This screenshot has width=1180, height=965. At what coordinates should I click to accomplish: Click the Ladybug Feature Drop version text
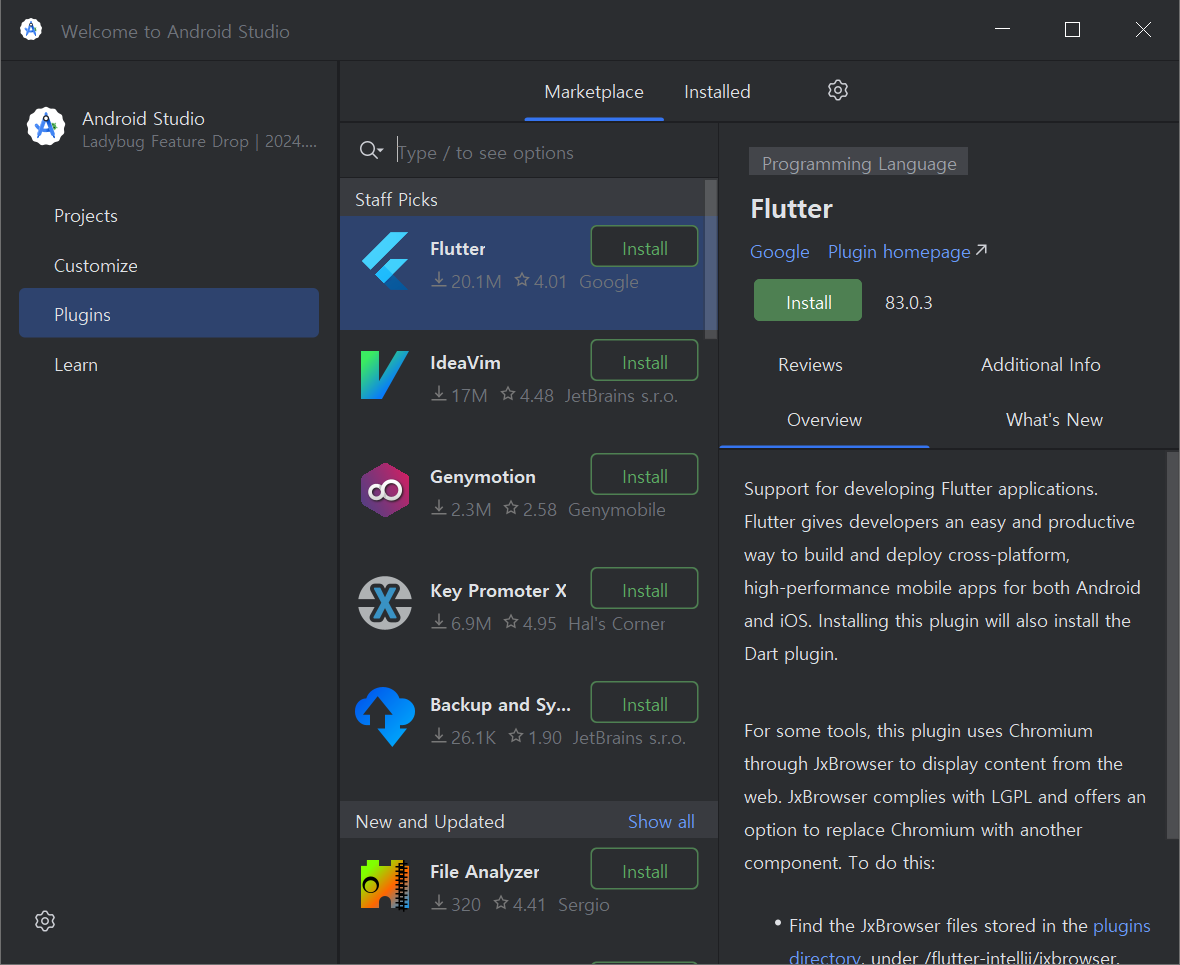tap(199, 142)
